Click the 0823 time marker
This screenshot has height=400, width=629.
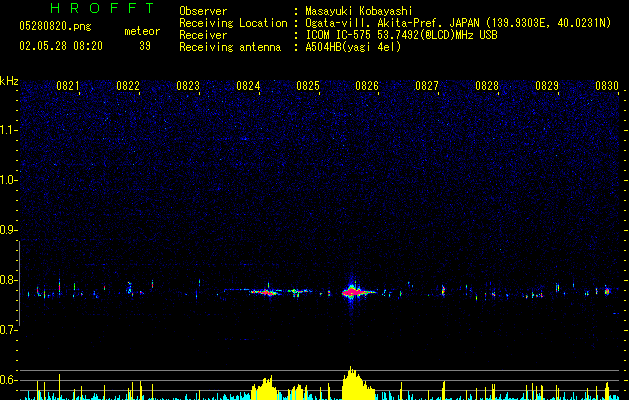point(188,86)
